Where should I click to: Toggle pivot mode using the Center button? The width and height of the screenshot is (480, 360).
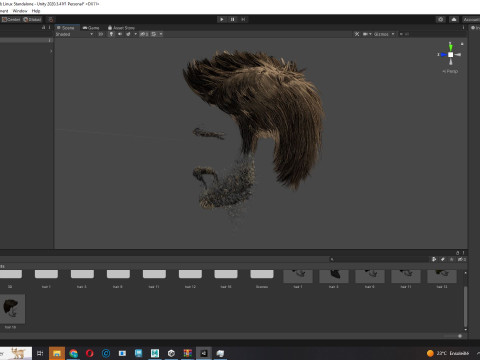(x=11, y=19)
